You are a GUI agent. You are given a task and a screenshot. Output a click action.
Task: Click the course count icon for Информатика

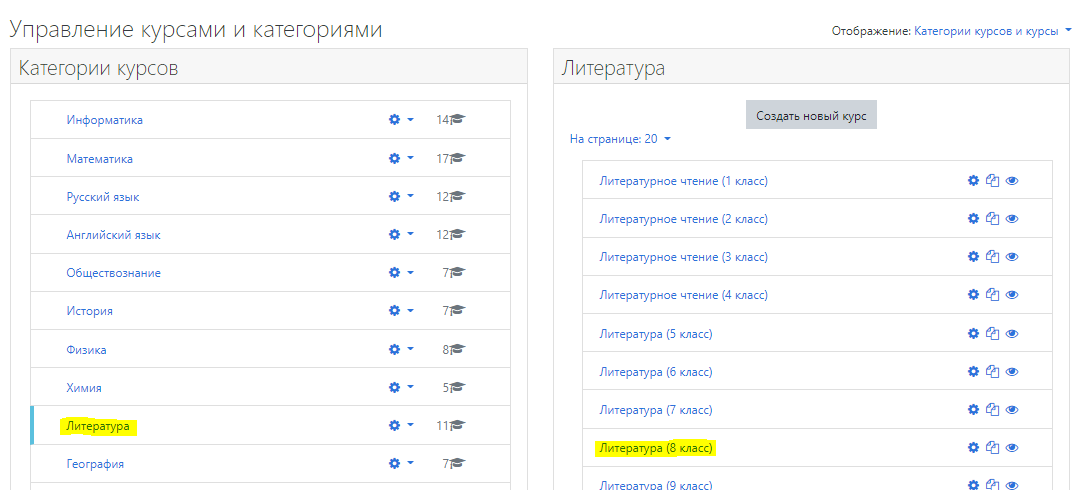point(457,120)
